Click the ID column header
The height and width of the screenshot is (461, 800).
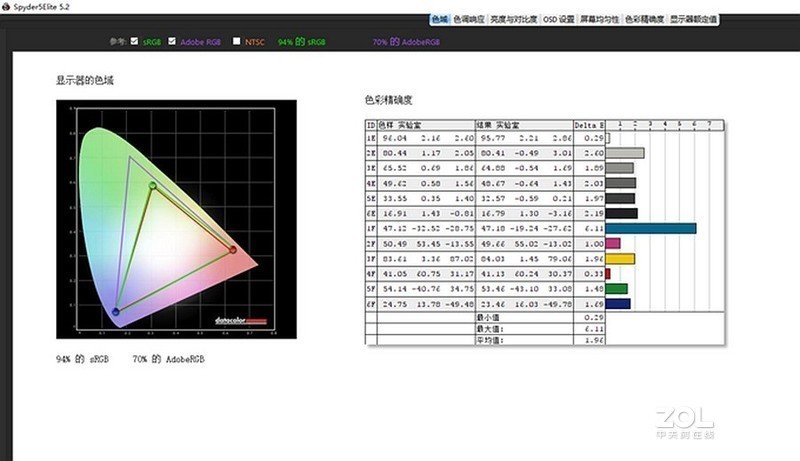point(371,125)
